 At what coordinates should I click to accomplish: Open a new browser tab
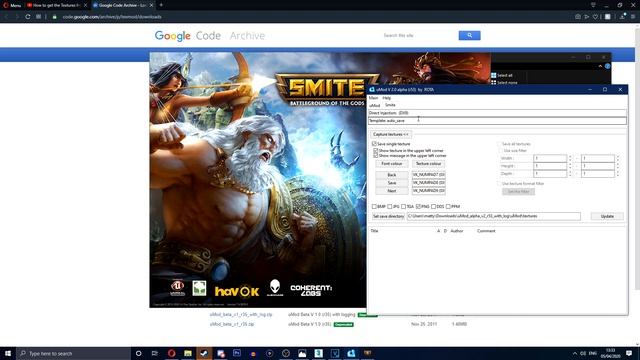coord(161,5)
